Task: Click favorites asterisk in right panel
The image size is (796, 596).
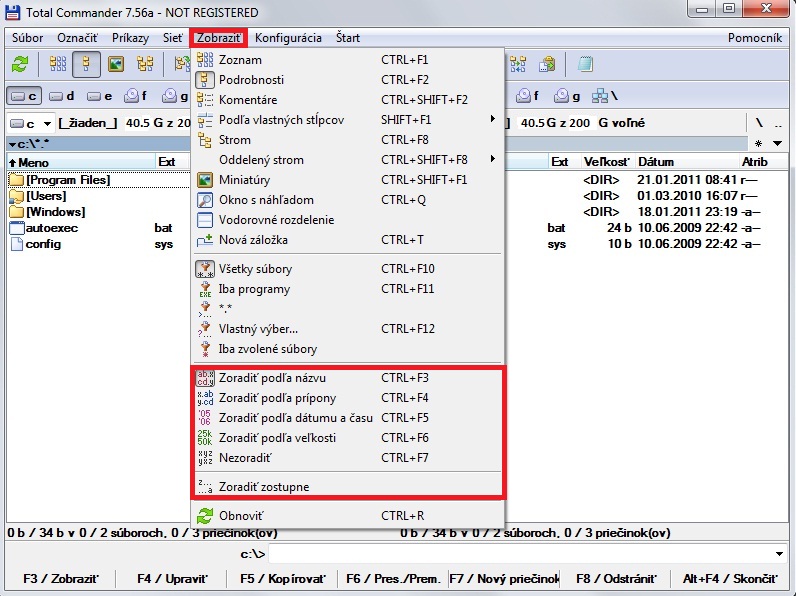Action: (758, 144)
